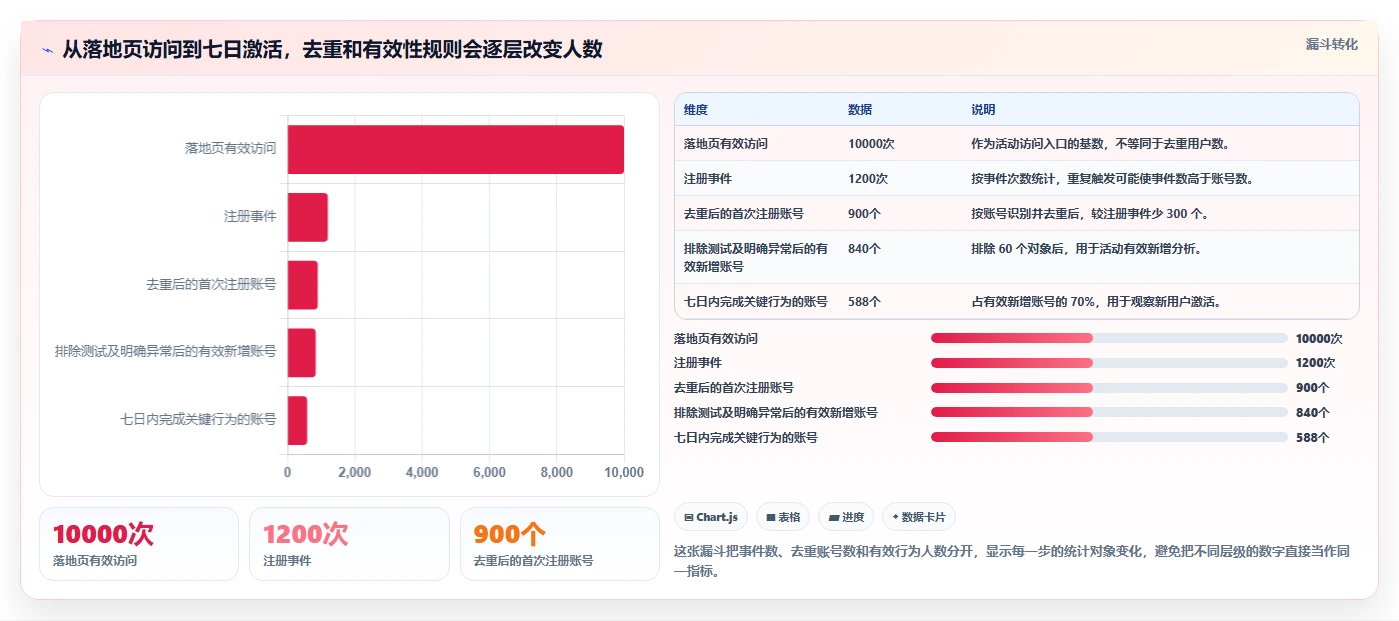Click the 七日内完成关键行为的账号 chart bar
This screenshot has width=1399, height=621.
click(298, 420)
